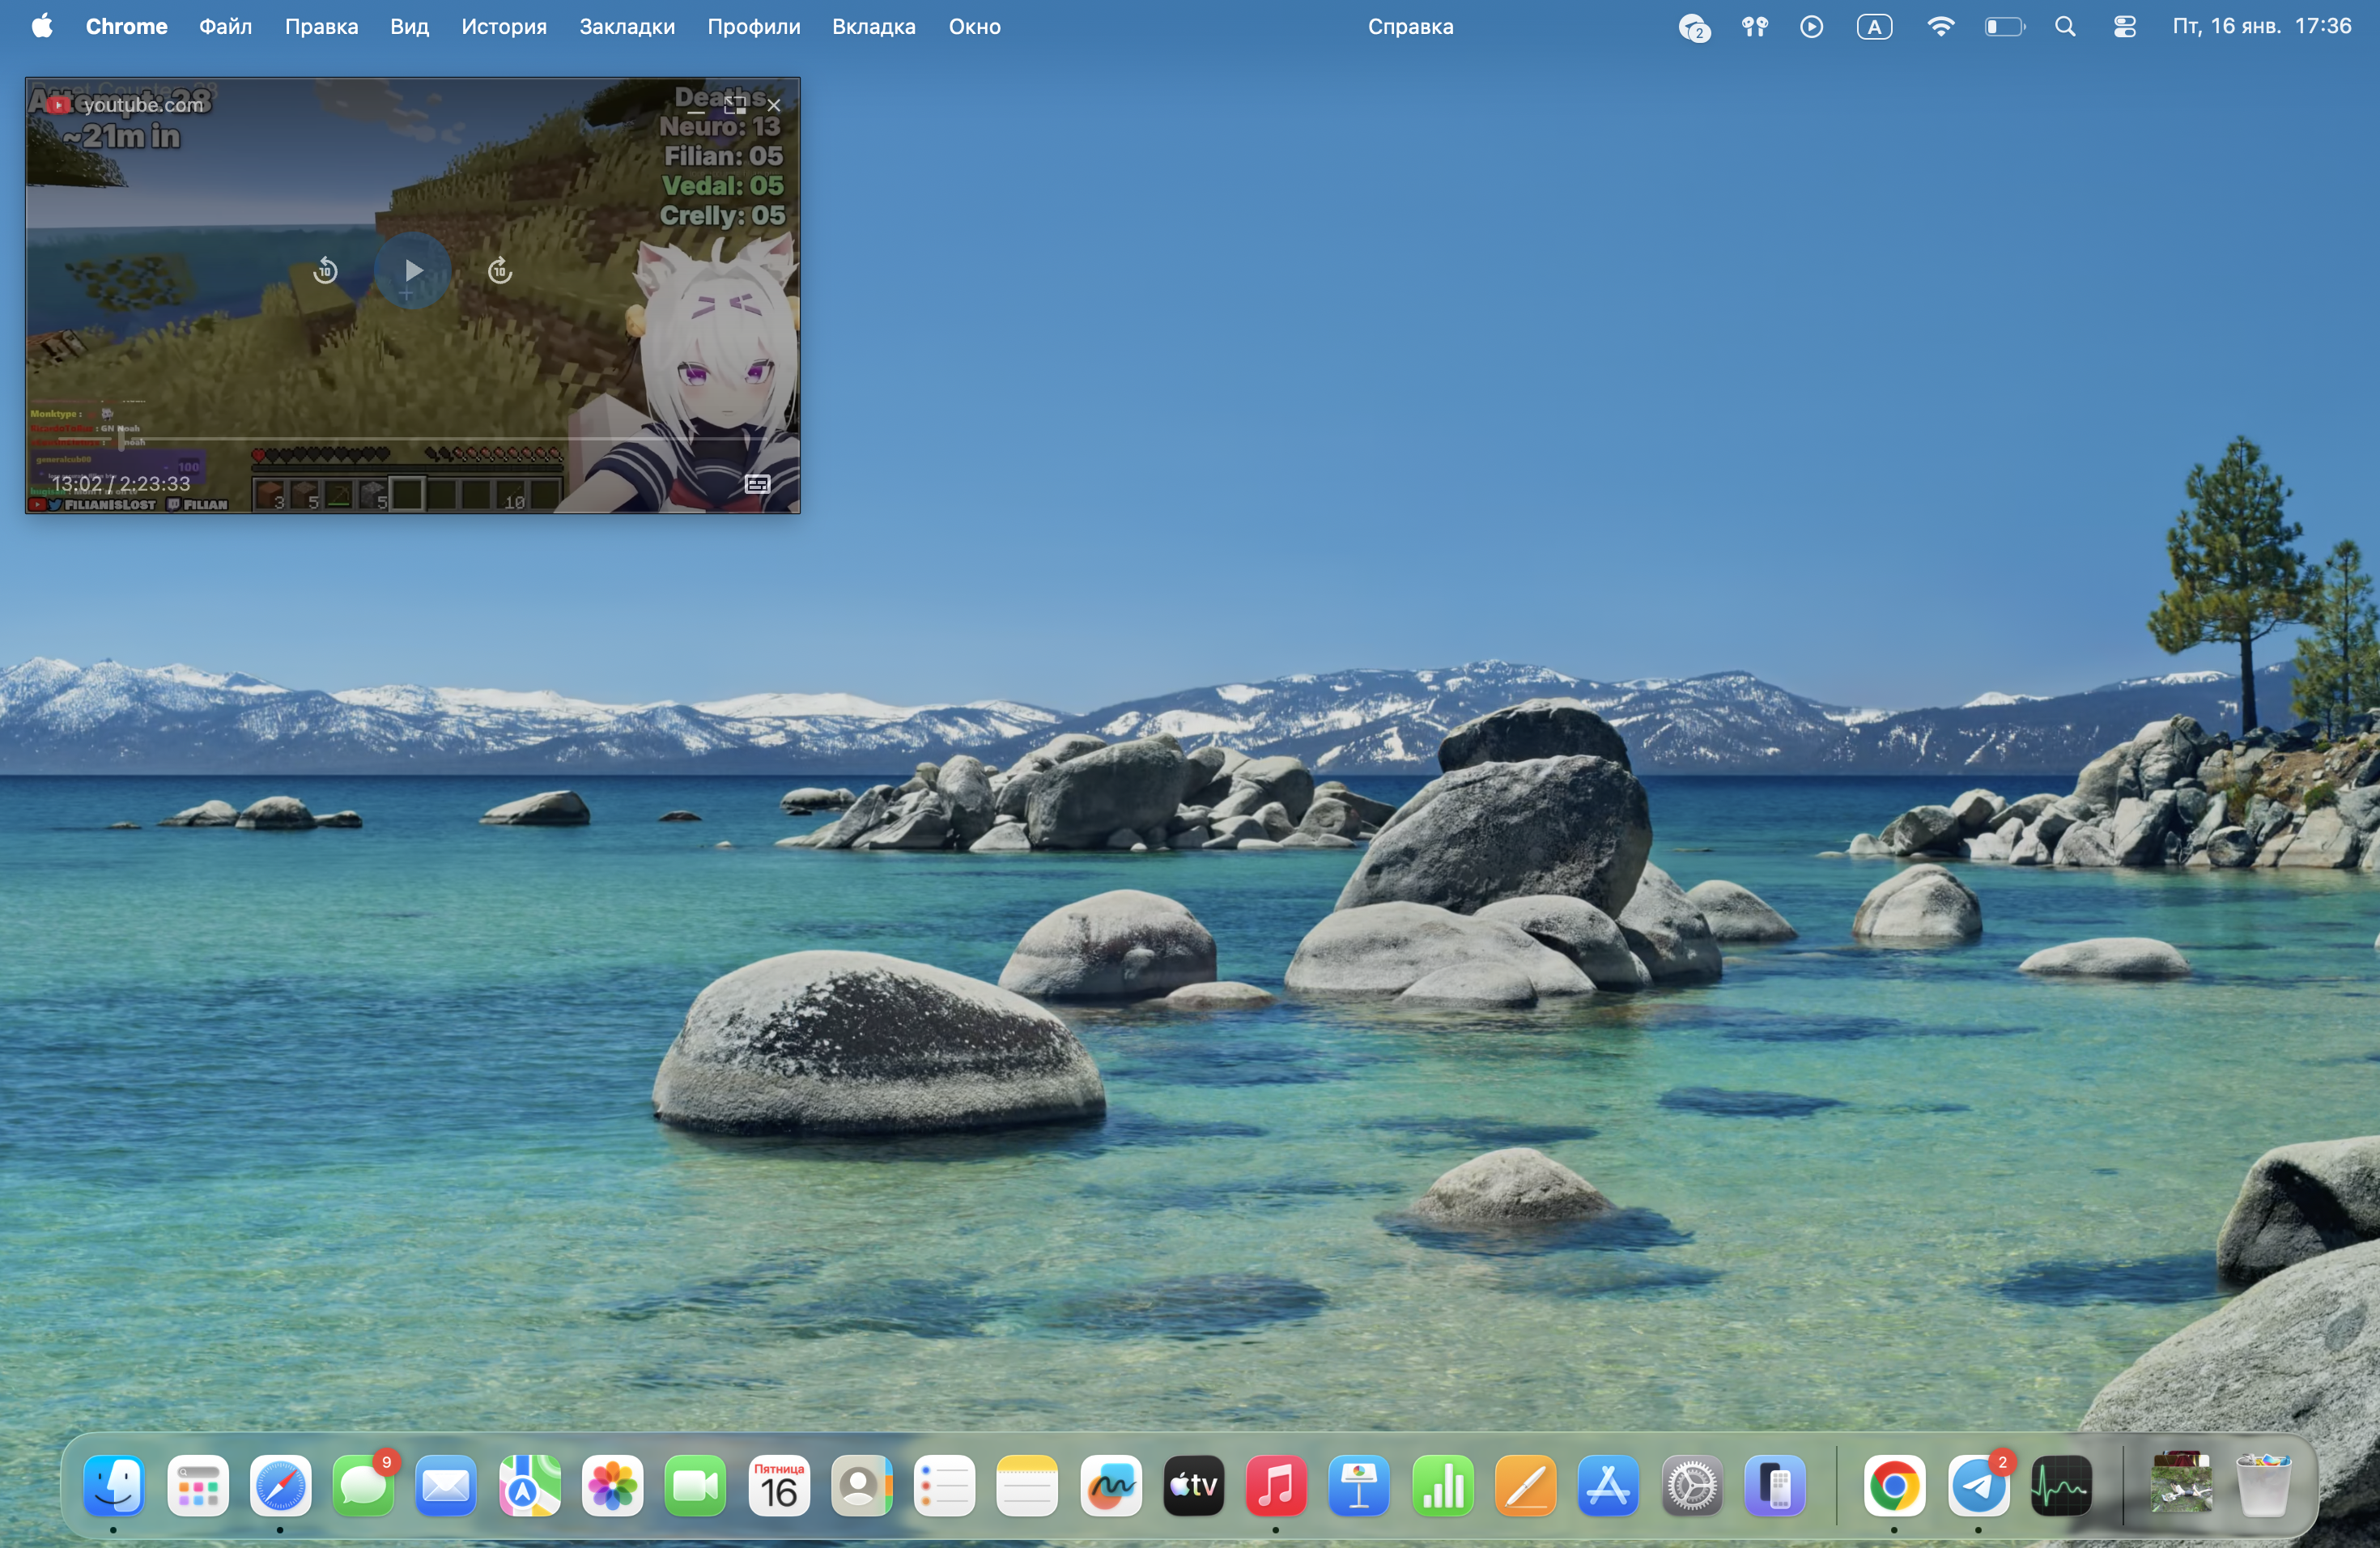2380x1548 pixels.
Task: Open Freeform app in the Dock
Action: (1110, 1487)
